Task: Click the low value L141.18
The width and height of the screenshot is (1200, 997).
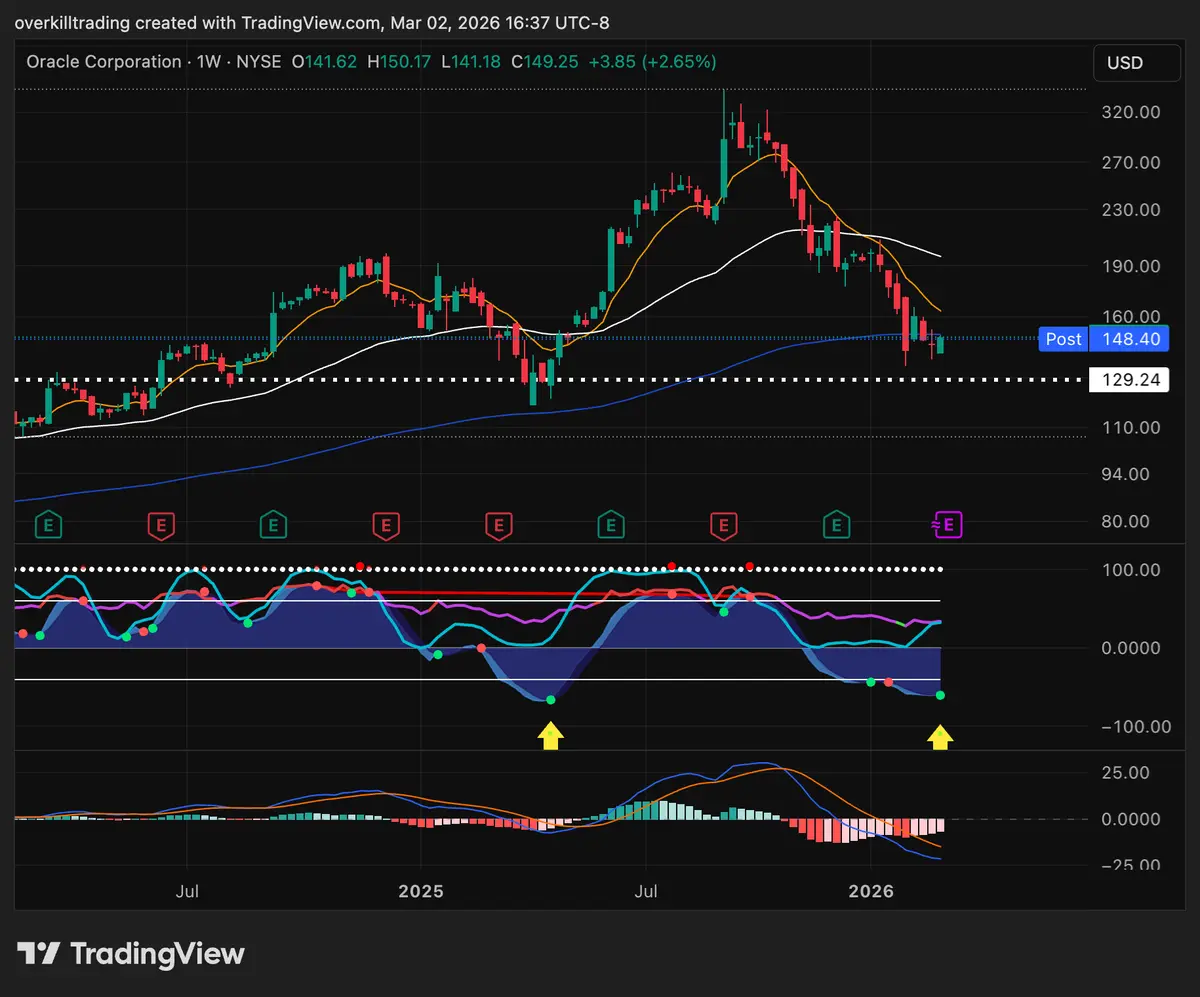Action: 470,62
